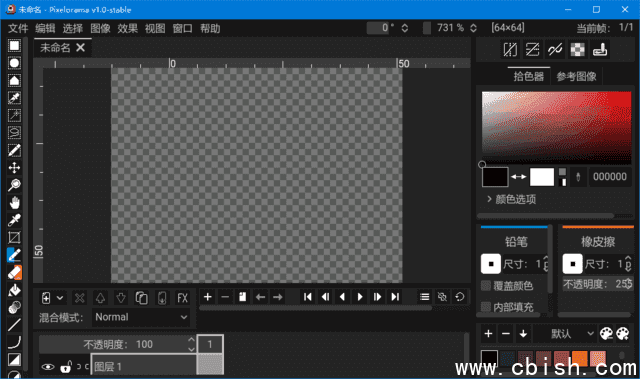Select frame 1 cel in timeline
640x379 pixels.
210,364
